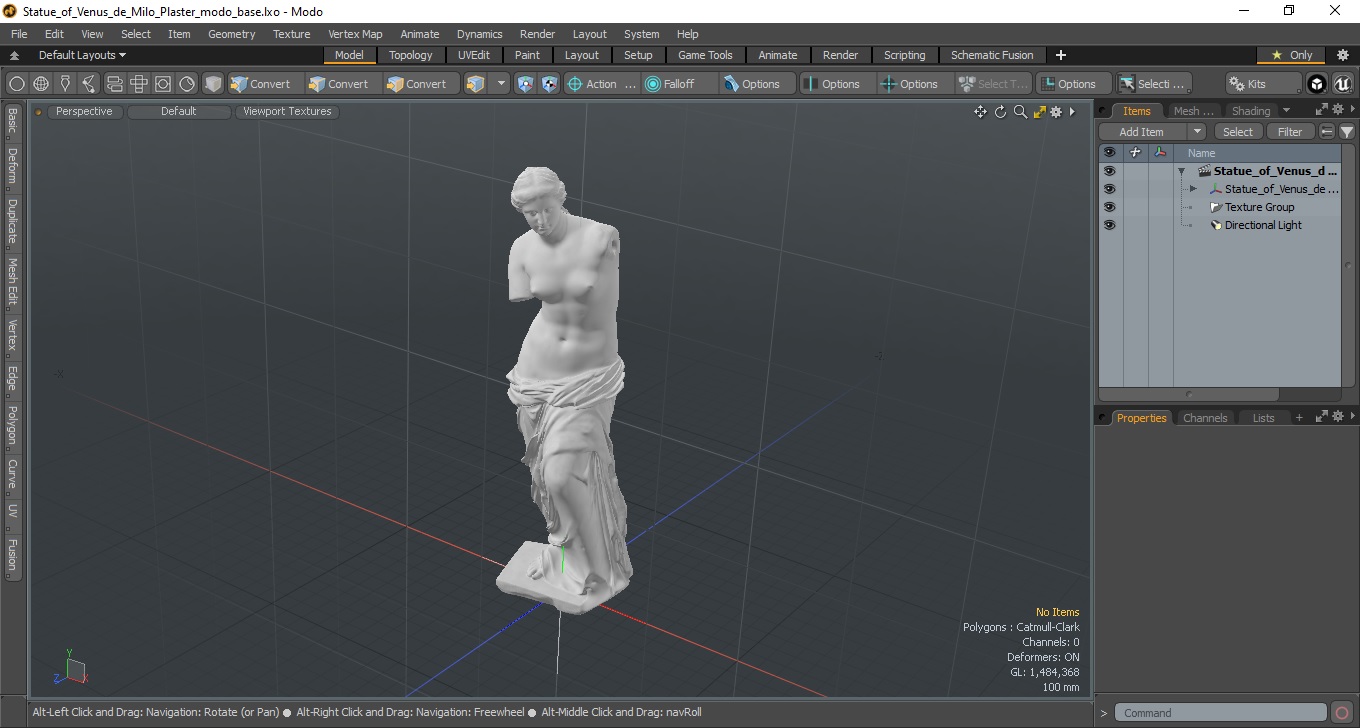The height and width of the screenshot is (728, 1360).
Task: Click the curve path tool icon
Action: [89, 84]
